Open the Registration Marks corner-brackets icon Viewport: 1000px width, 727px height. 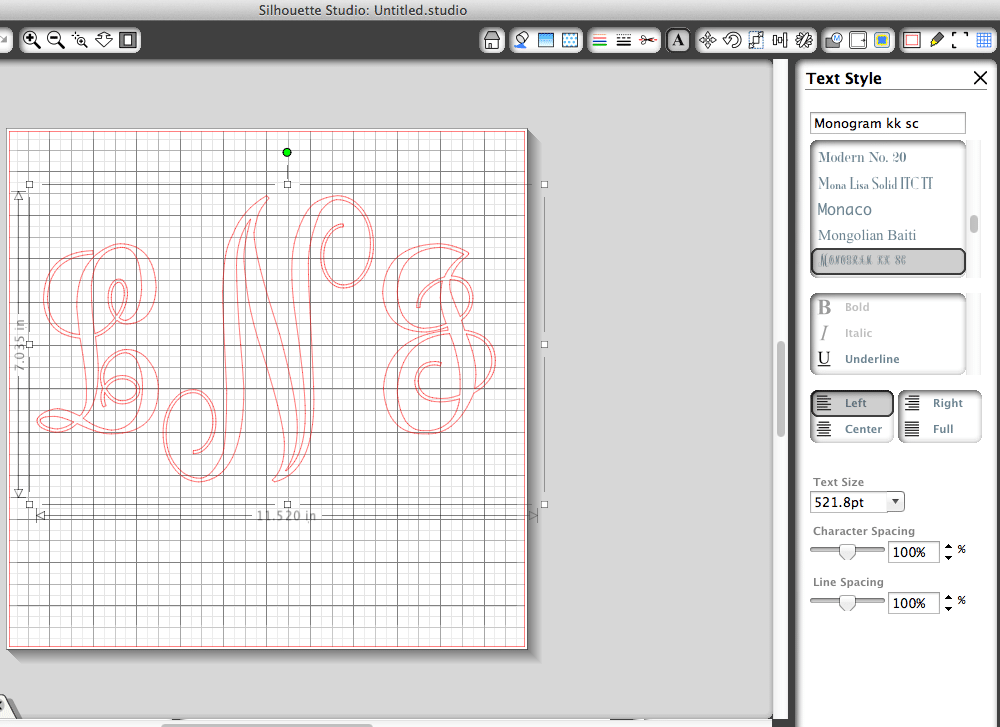coord(960,41)
